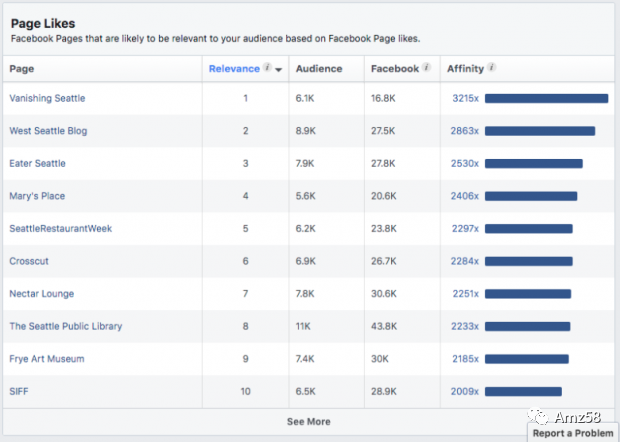
Task: Click the 7.8K audience cell
Action: coord(305,294)
